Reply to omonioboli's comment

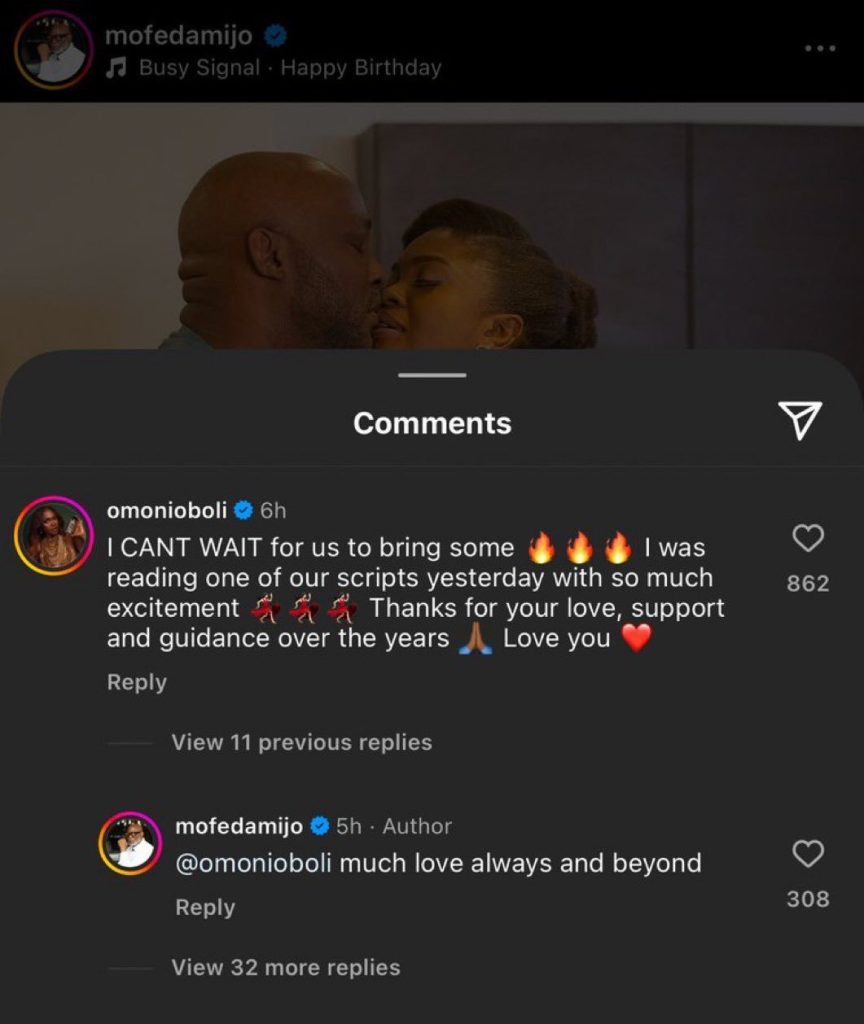pos(137,682)
